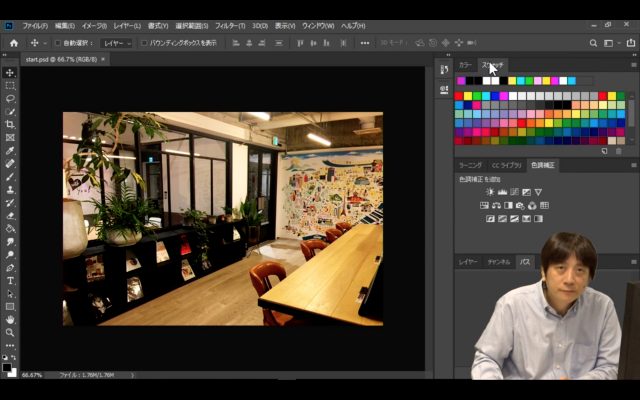Open the collapsed History panel icon
The width and height of the screenshot is (640, 400).
444,70
